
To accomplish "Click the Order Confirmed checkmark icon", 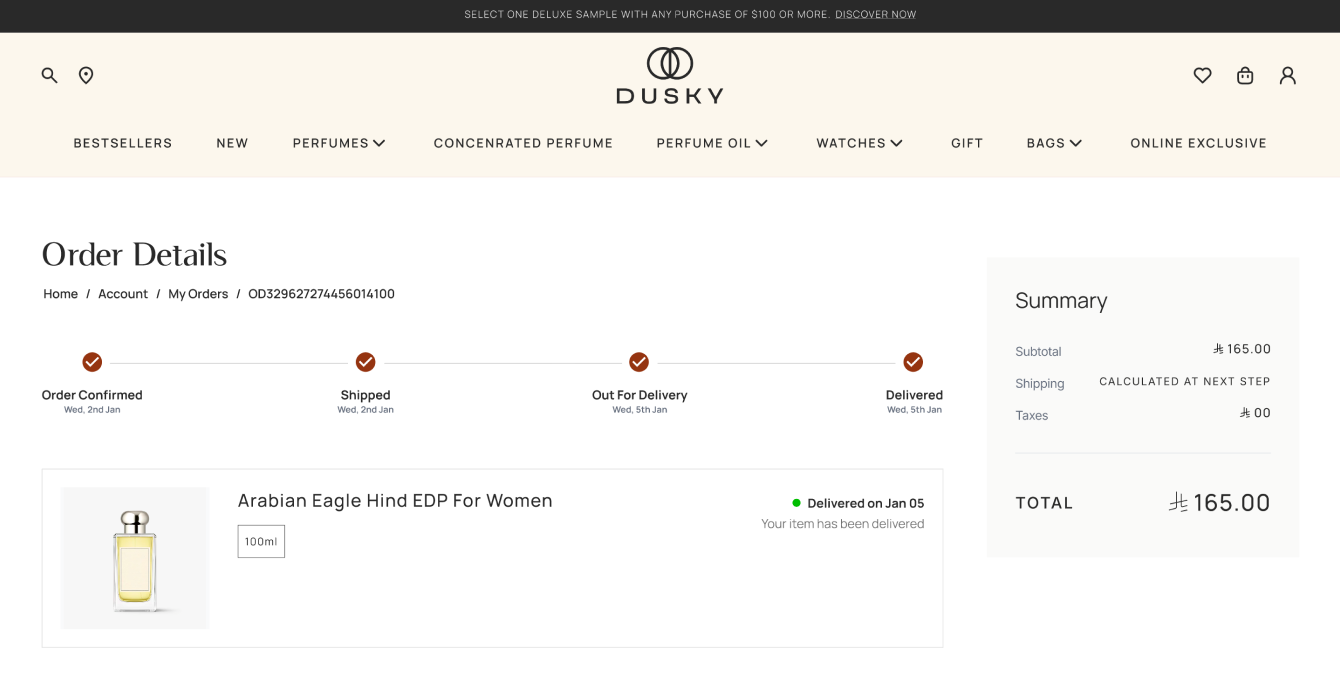I will click(92, 362).
